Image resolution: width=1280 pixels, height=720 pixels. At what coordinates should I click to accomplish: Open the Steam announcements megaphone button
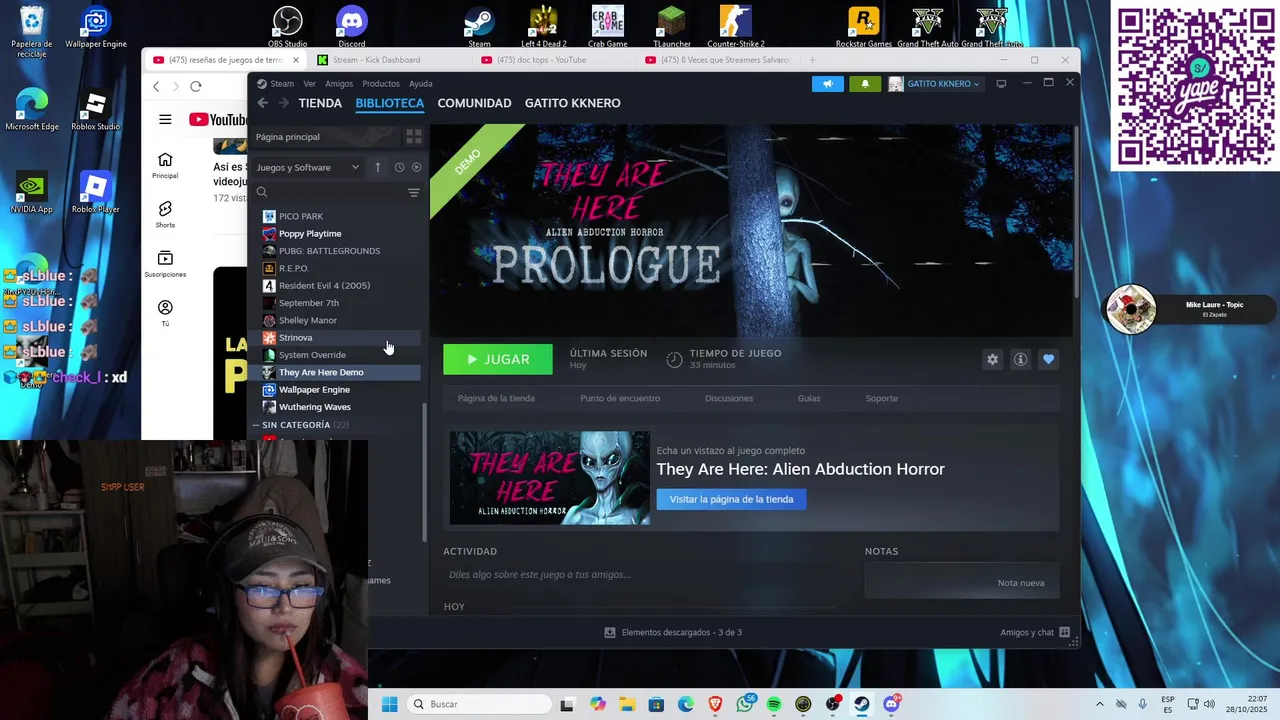pyautogui.click(x=828, y=84)
